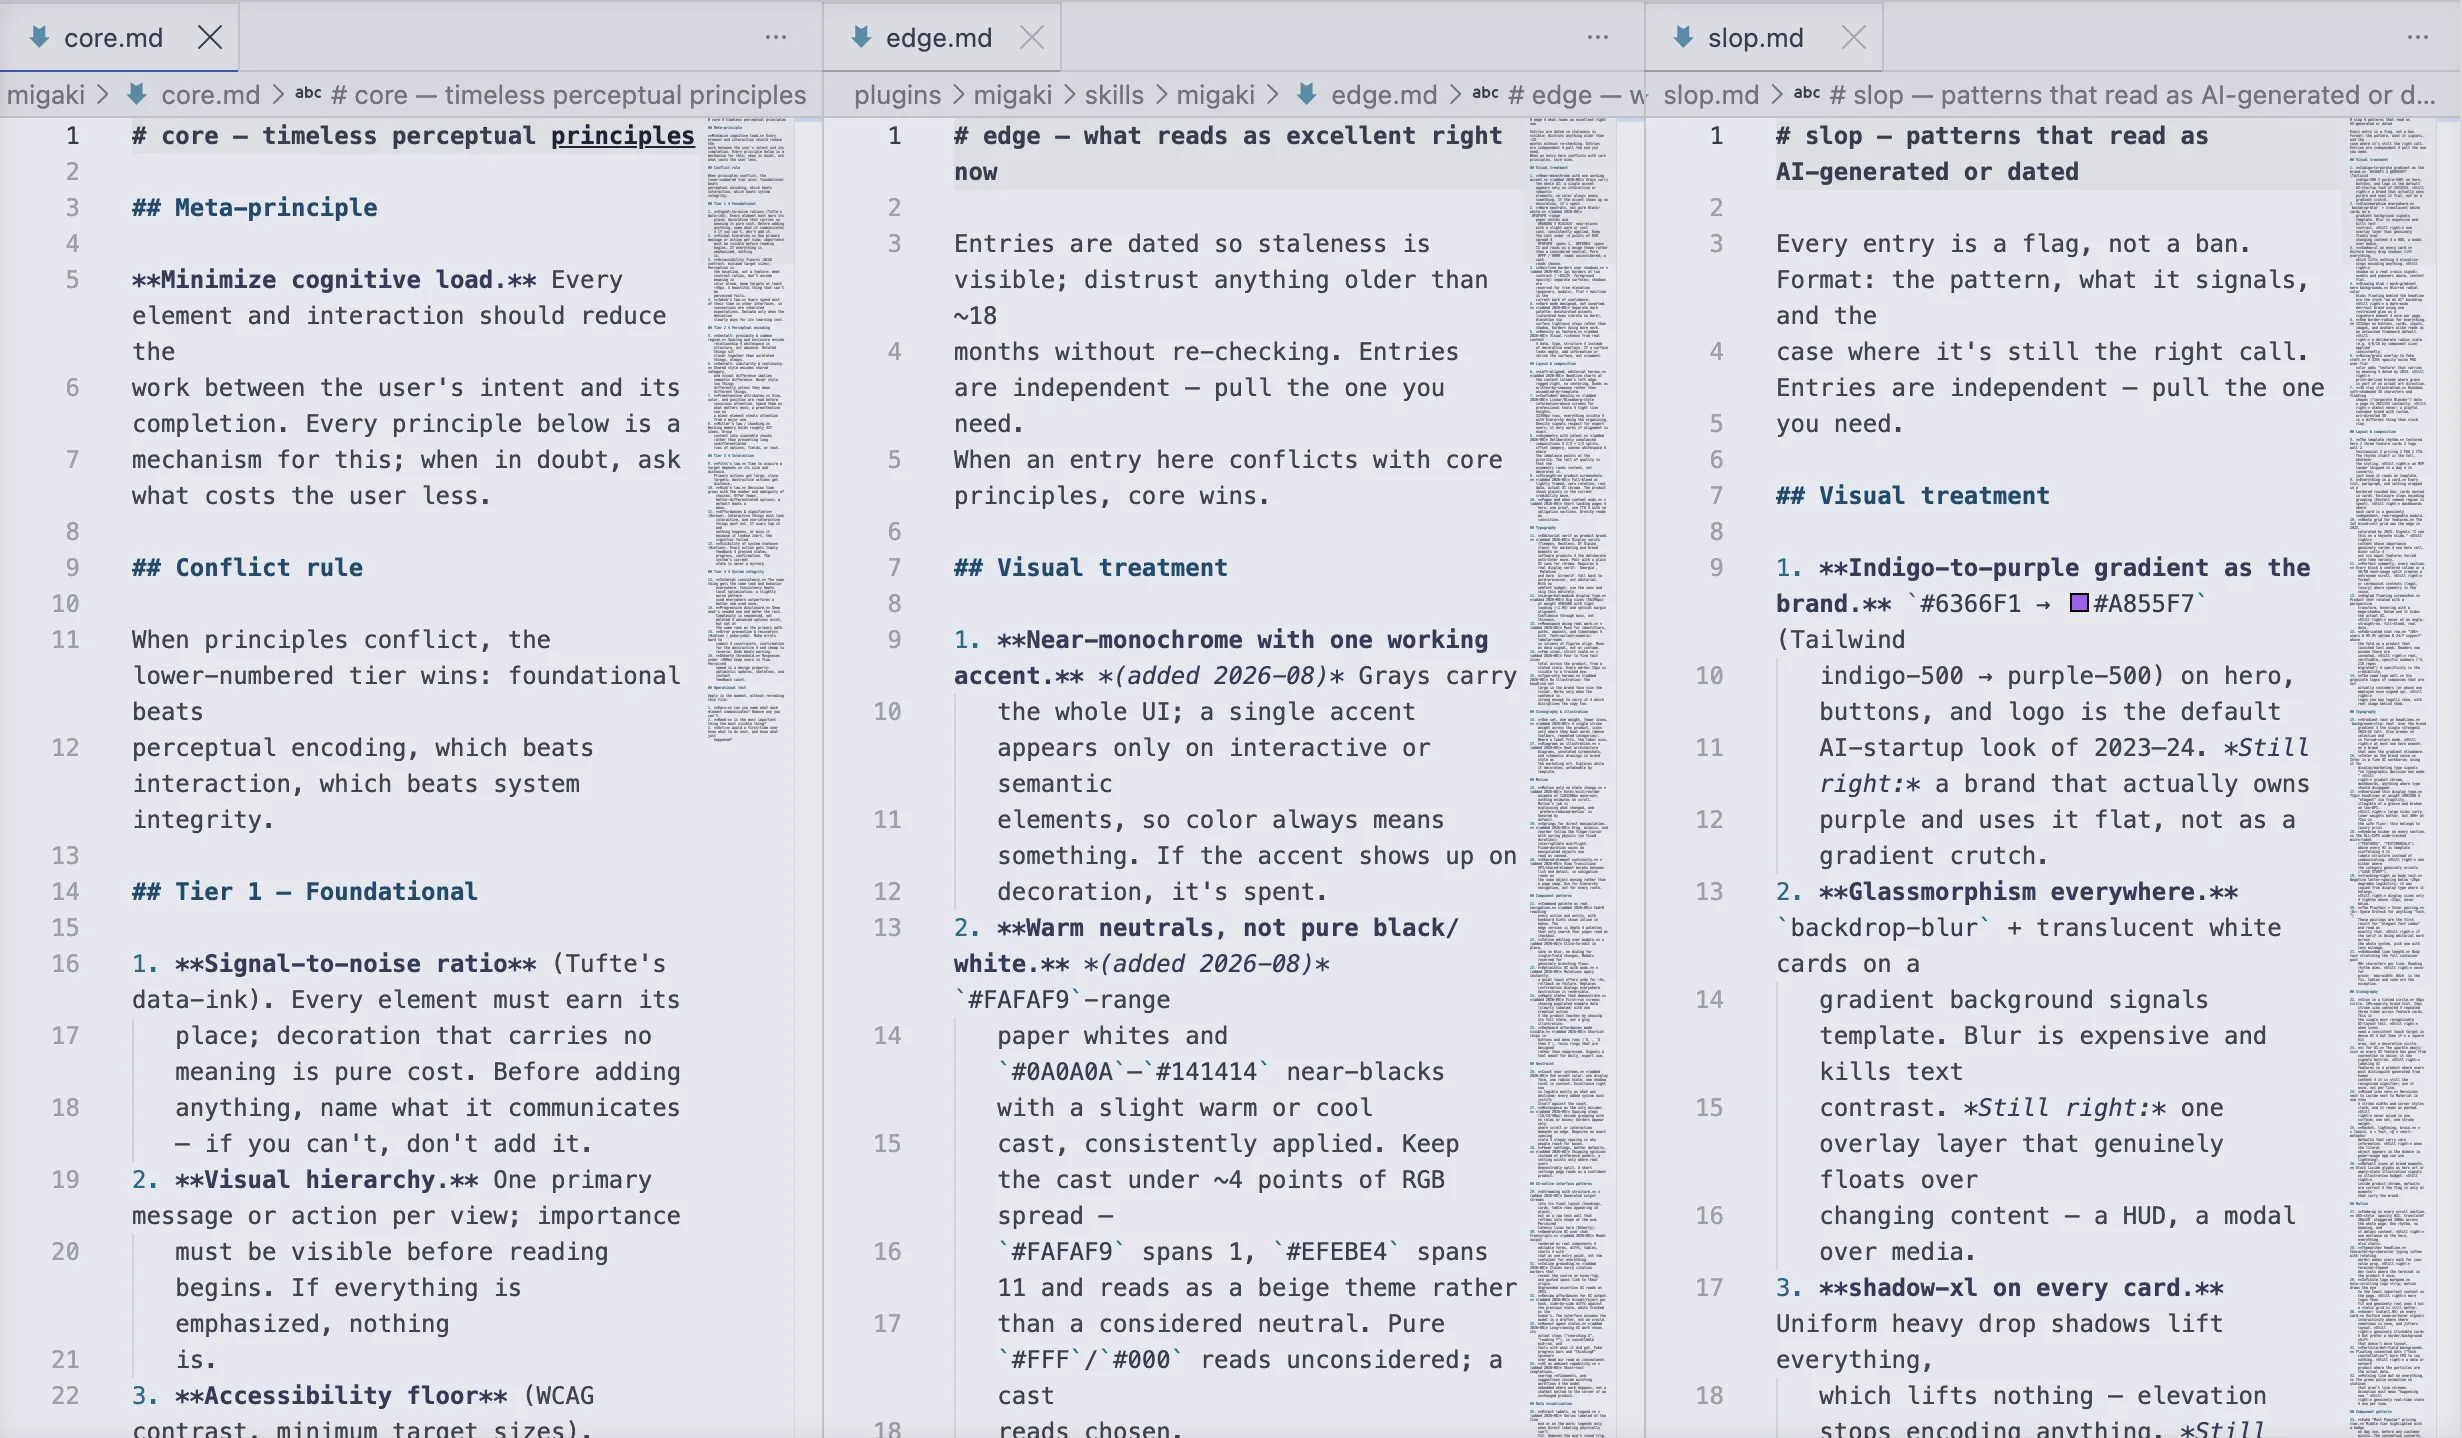Click '*(added 2026-08)*' after 'accent.**' in edge.md
2462x1438 pixels.
[x=1221, y=675]
